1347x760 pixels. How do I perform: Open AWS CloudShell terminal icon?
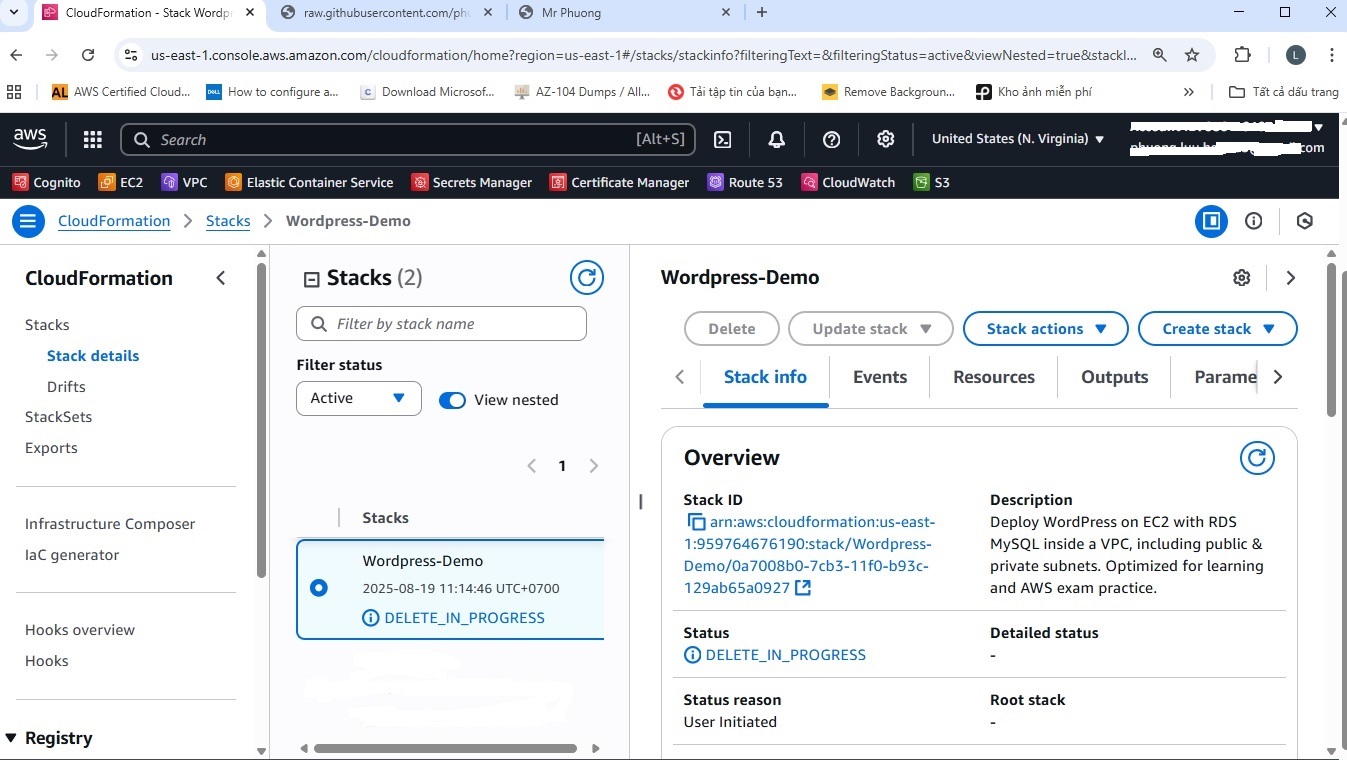722,140
